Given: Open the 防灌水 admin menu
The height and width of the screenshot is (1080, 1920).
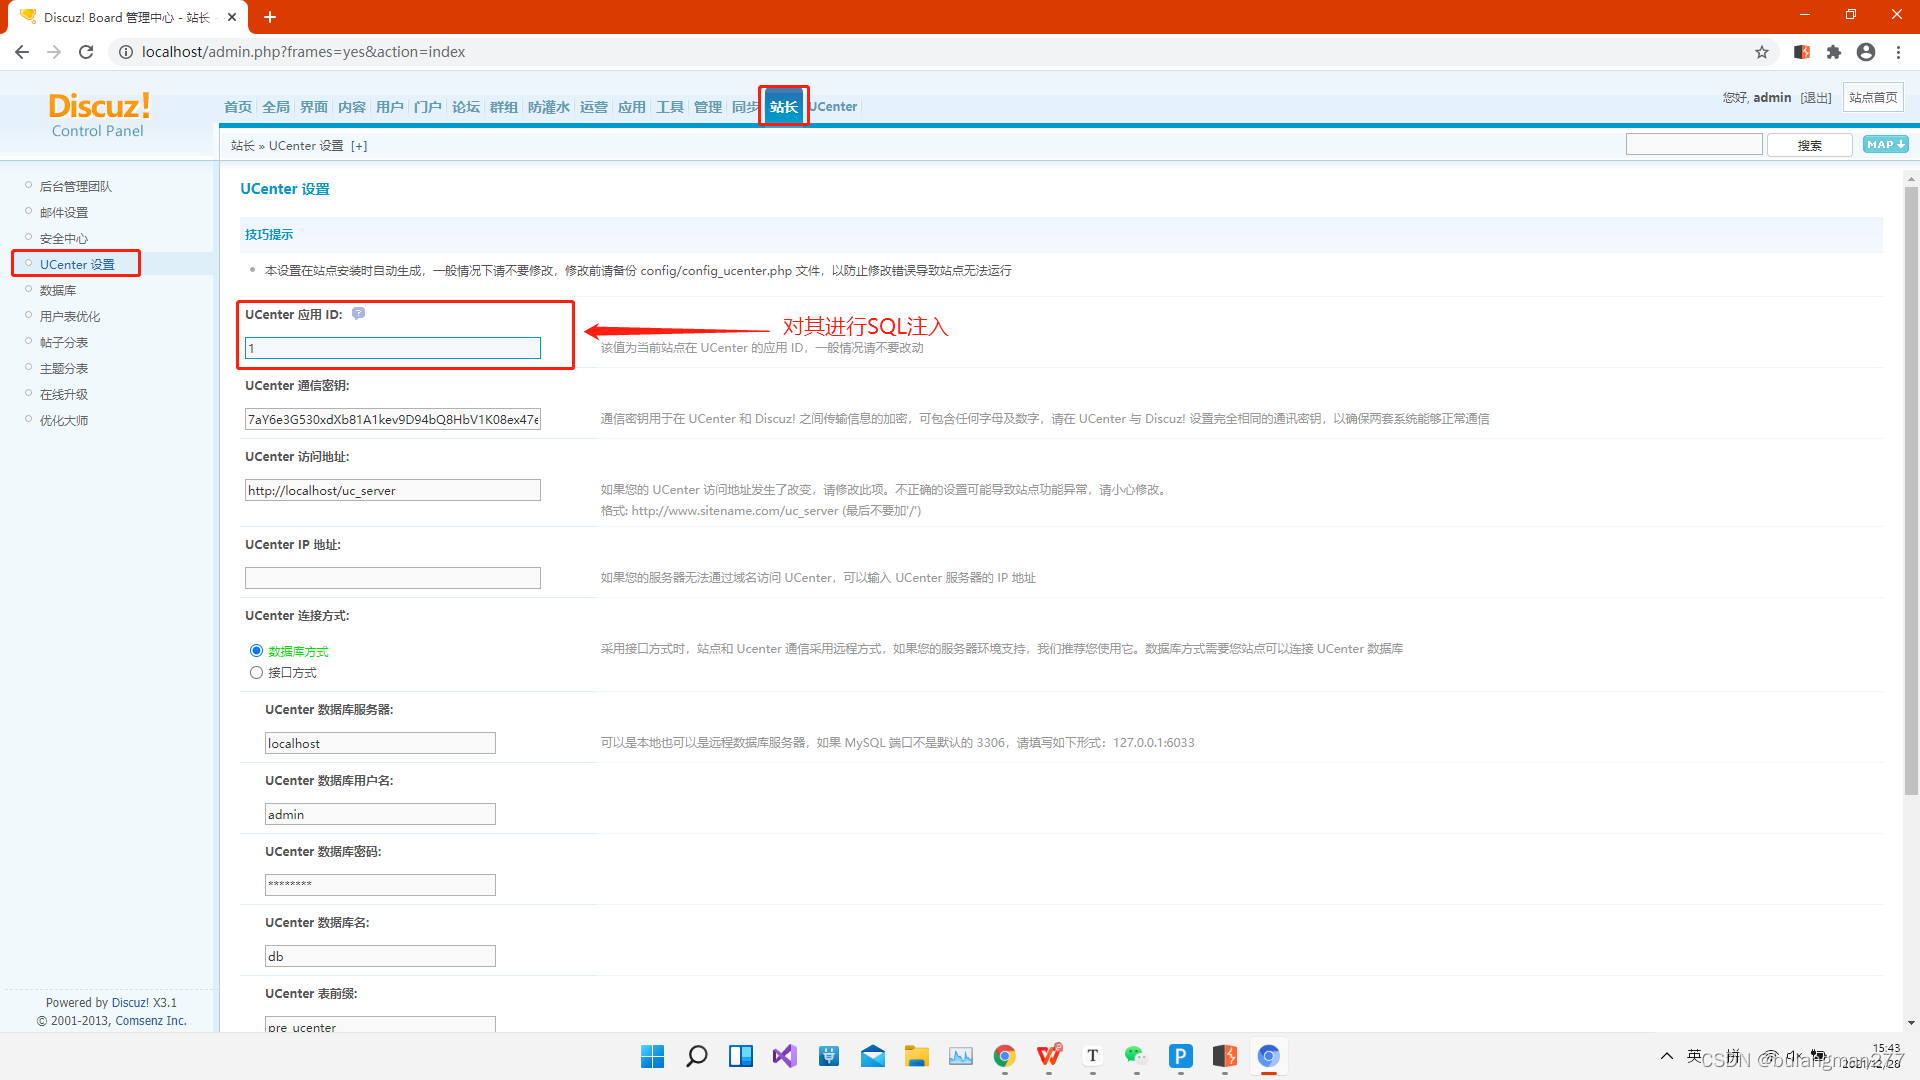Looking at the screenshot, I should 549,107.
